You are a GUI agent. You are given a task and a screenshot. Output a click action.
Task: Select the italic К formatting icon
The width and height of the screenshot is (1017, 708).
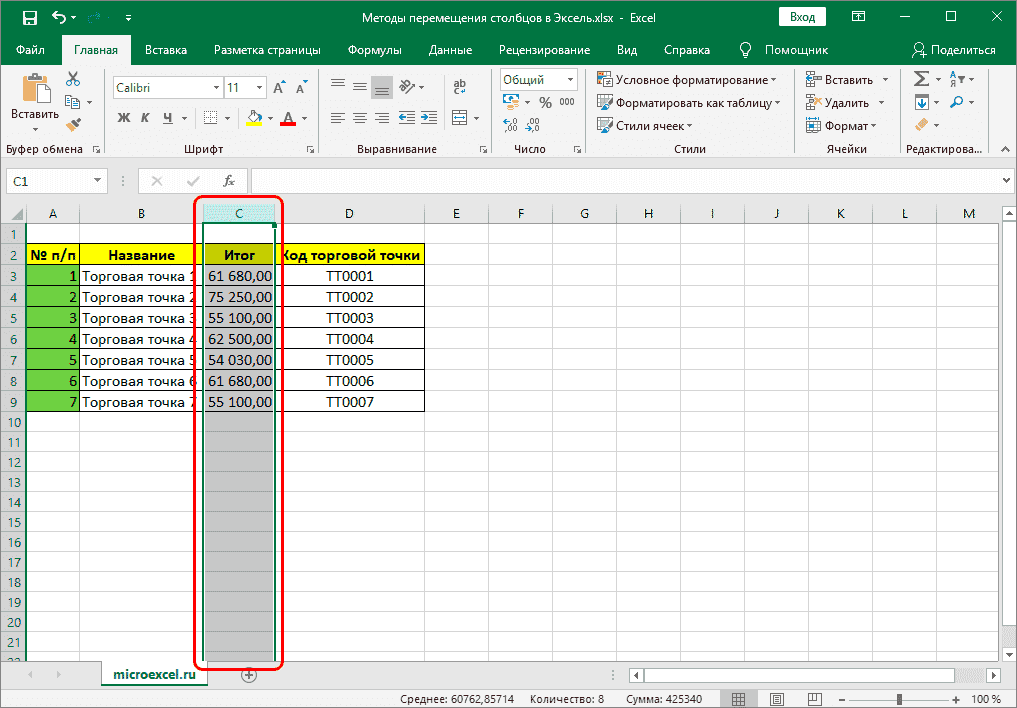pos(146,118)
